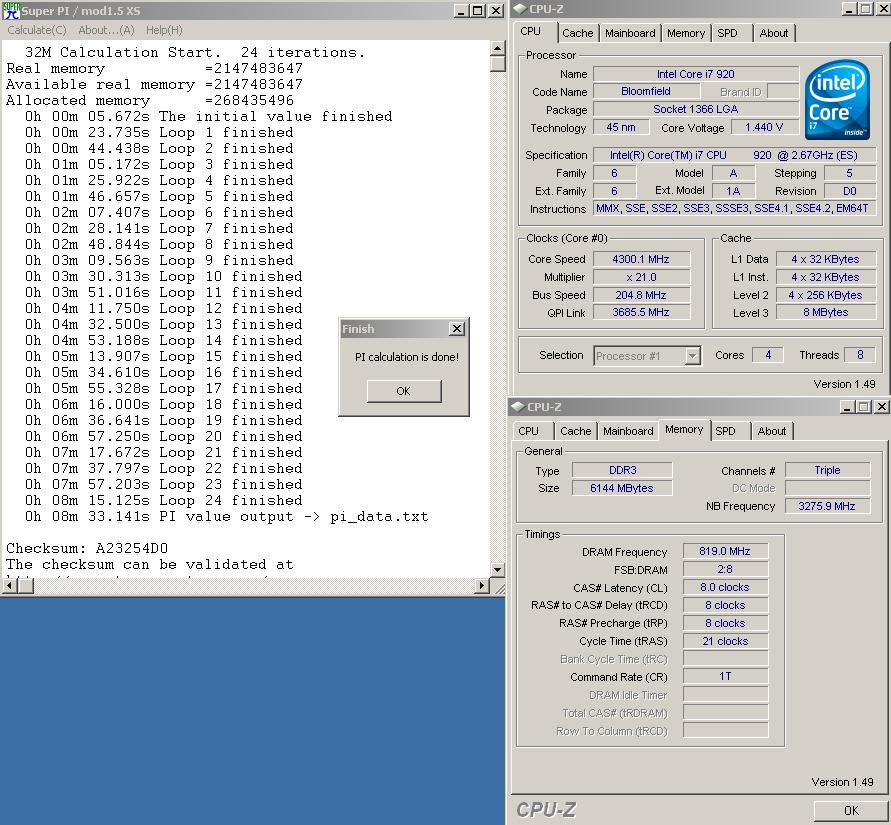Click the 'PI value output -> pi_data.txt' line

pos(227,516)
